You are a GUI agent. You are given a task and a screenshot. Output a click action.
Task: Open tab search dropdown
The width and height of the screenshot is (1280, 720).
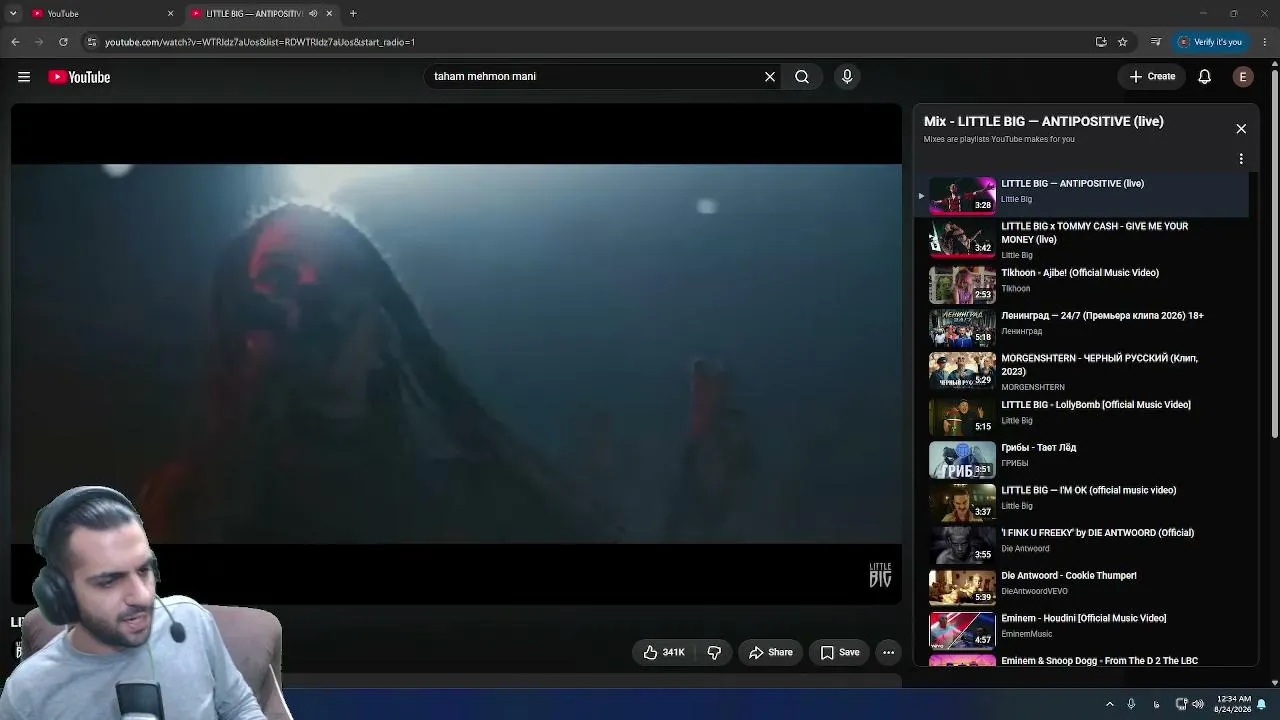point(13,14)
